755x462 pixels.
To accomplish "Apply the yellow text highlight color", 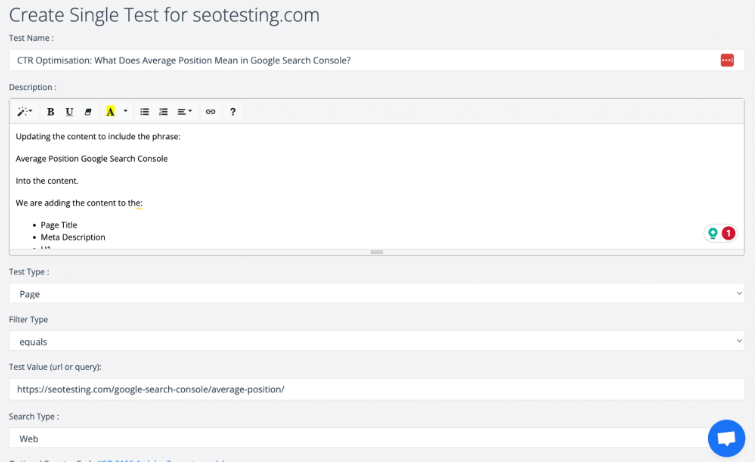I will point(110,112).
